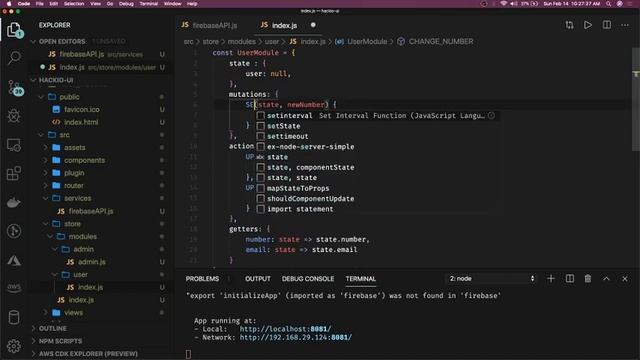Expand the AWS CDK EXPLORER section

click(x=88, y=353)
